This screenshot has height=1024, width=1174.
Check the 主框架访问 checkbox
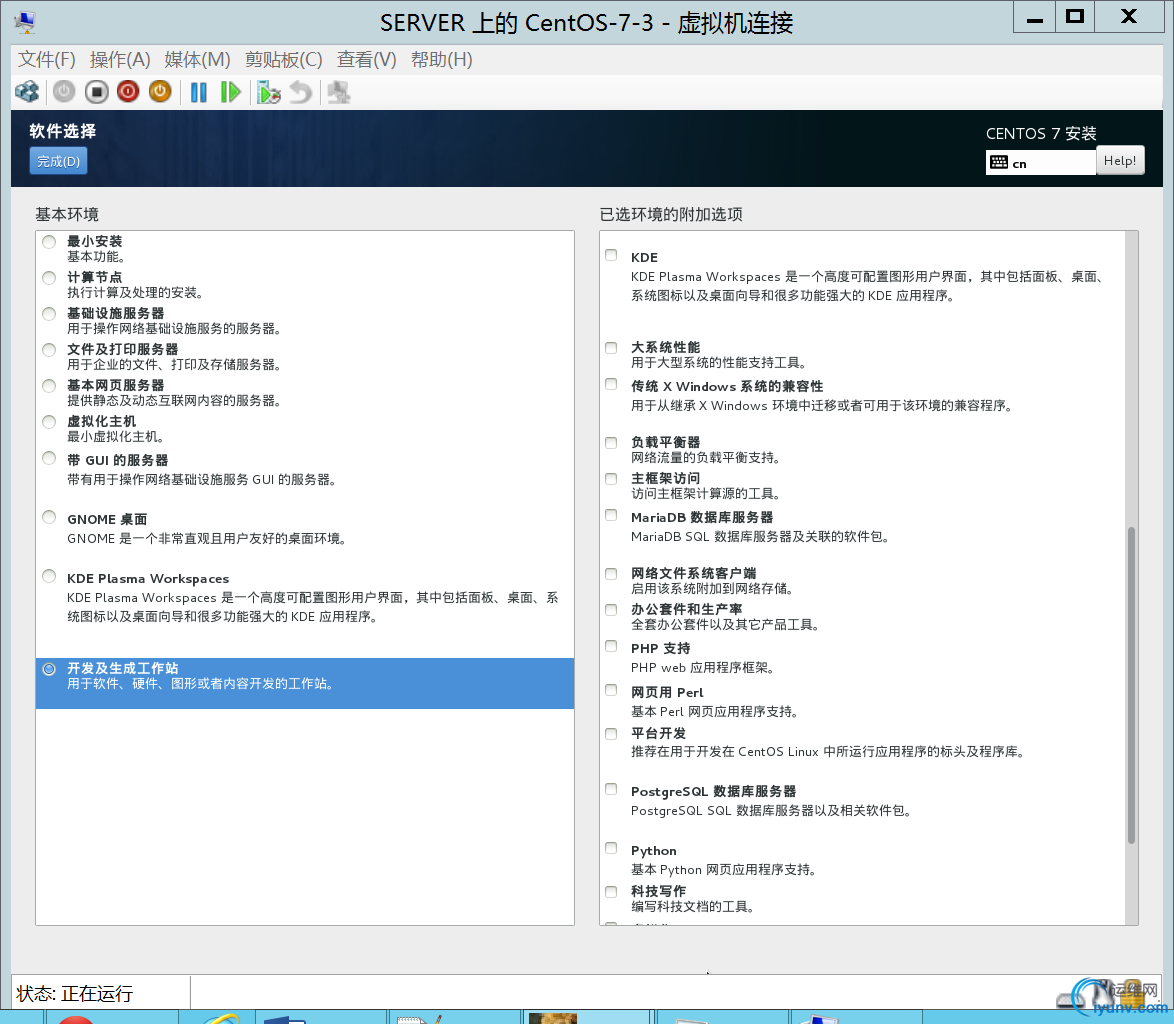(x=612, y=478)
